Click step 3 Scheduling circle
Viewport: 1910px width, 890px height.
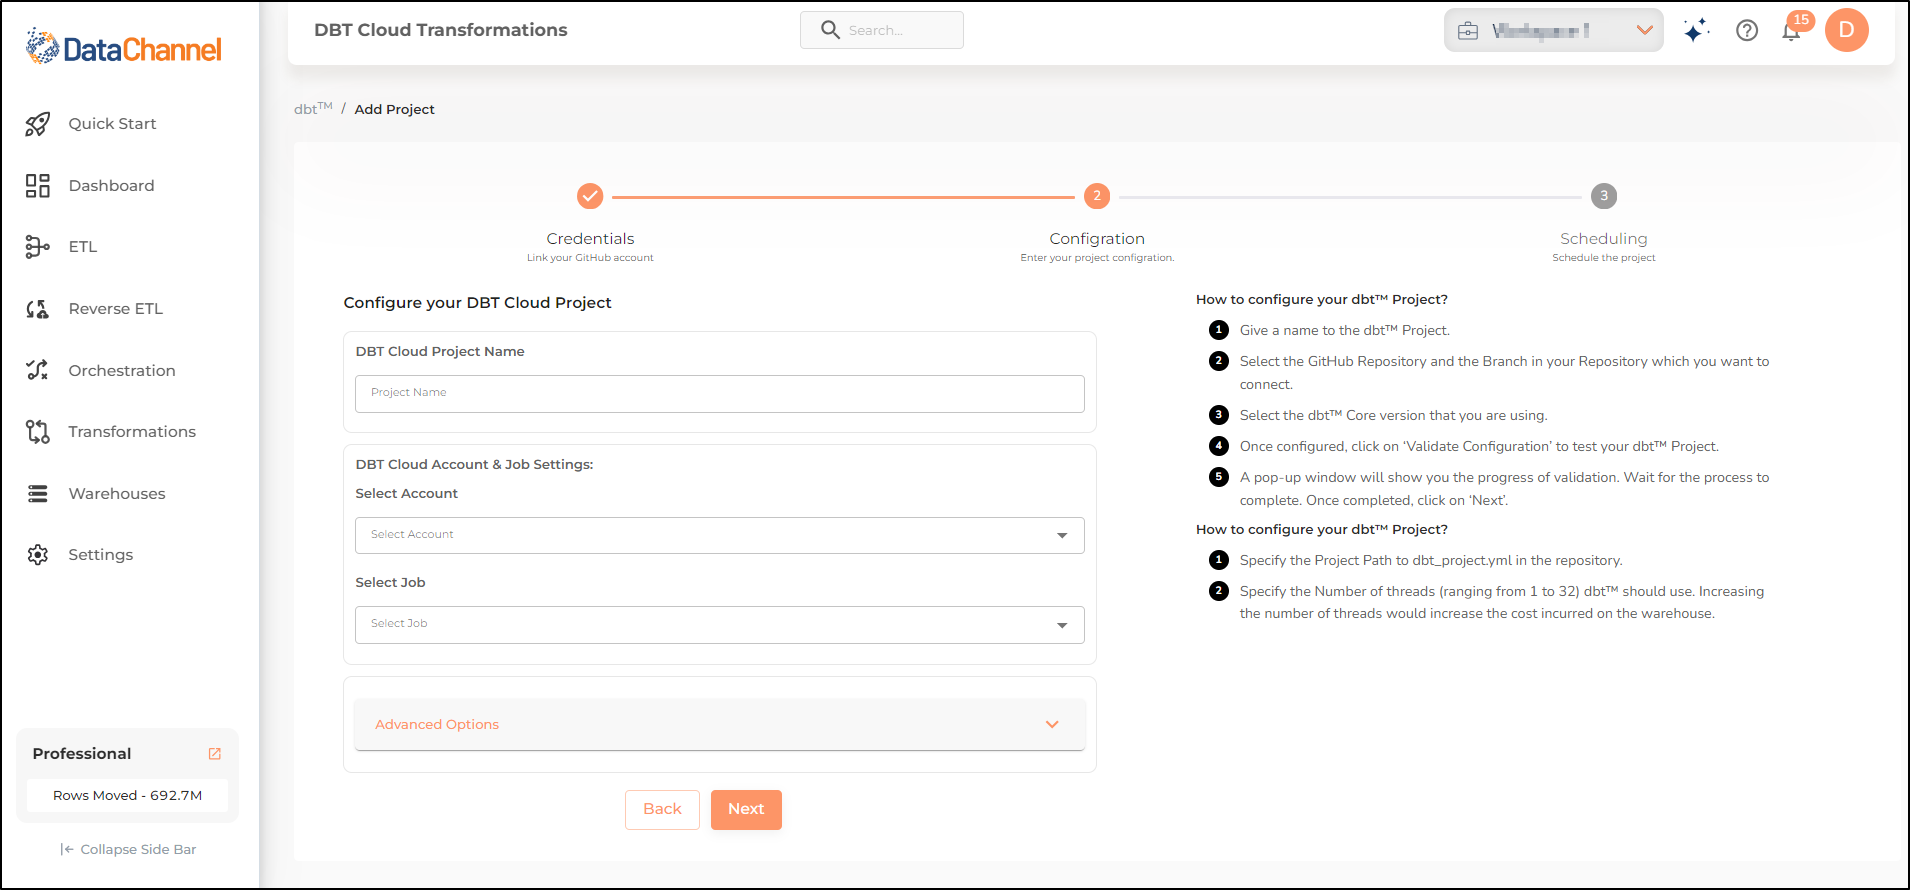(1604, 196)
